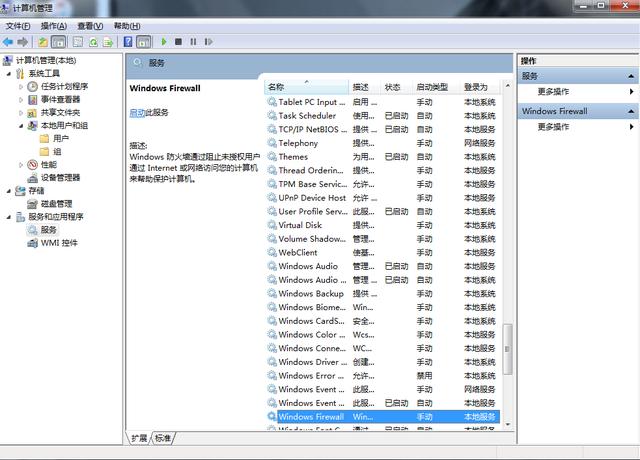Viewport: 640px width, 460px height.
Task: Select the Task Scheduler service row
Action: (x=383, y=116)
